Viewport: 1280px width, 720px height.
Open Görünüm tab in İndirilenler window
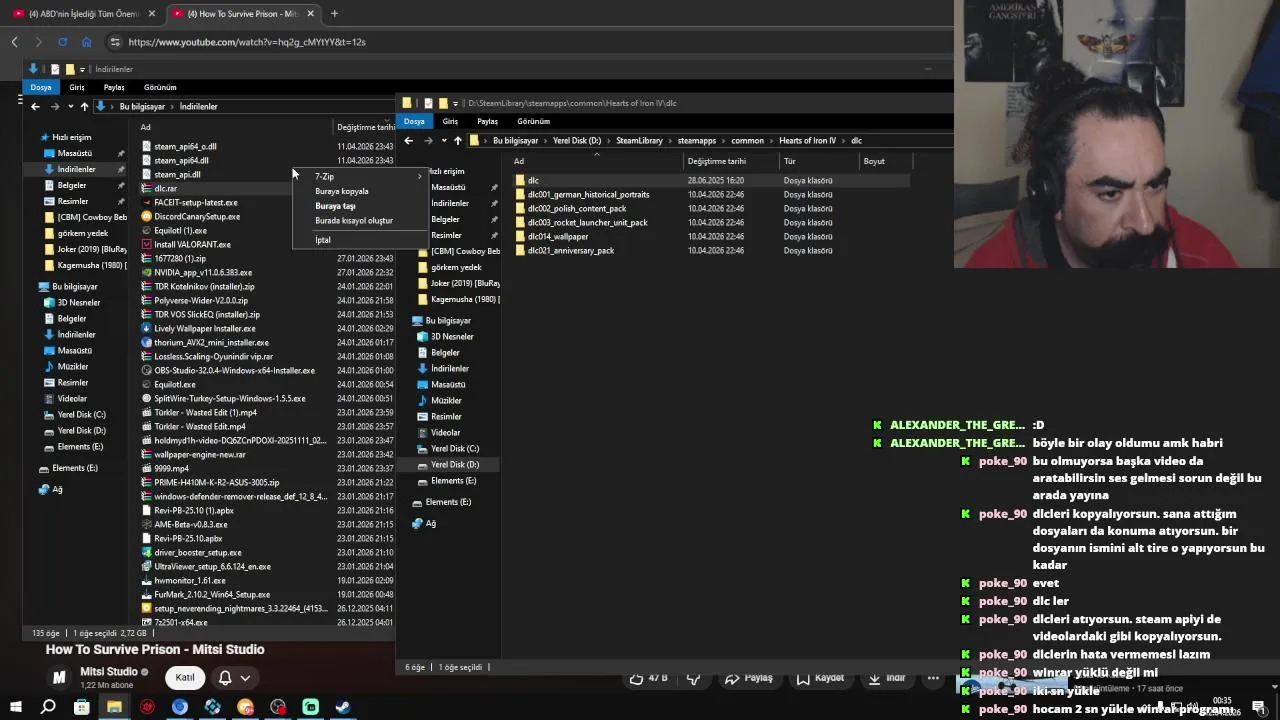160,87
